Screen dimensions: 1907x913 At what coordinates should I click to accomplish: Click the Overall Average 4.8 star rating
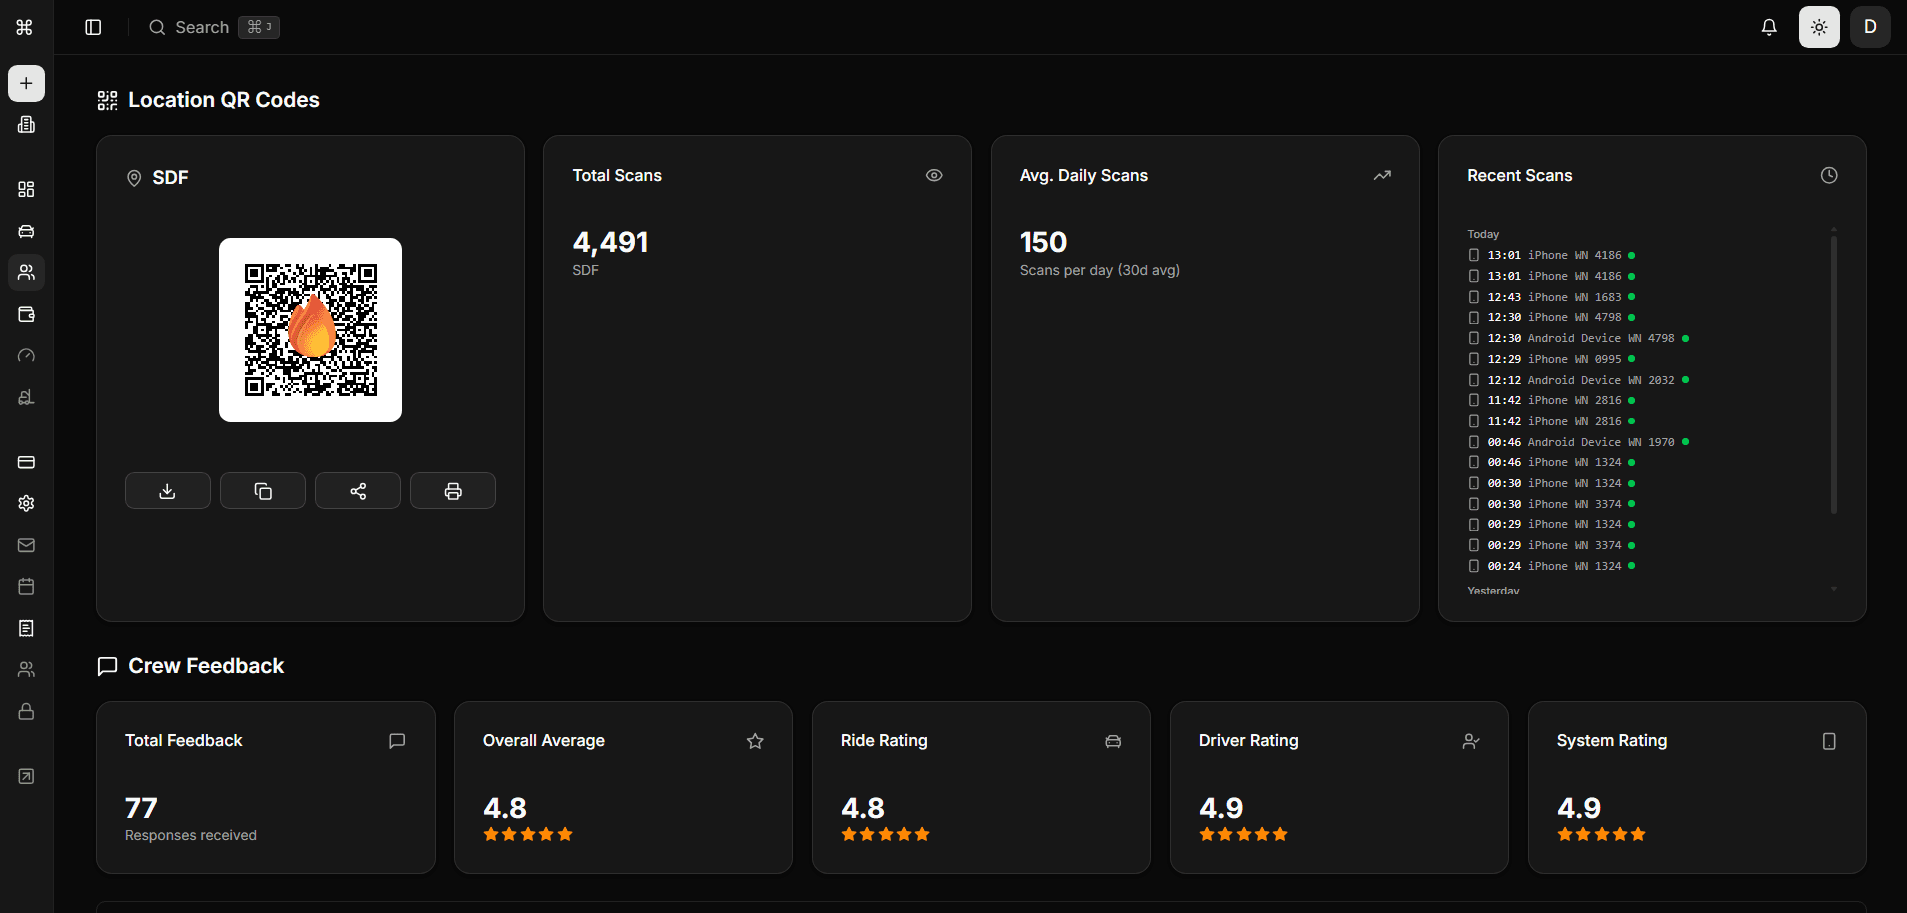[528, 834]
